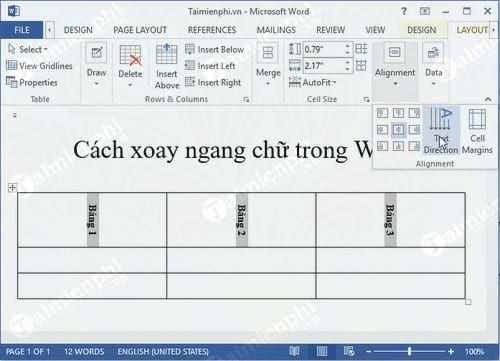Click the Word application icon in title bar

[14, 11]
